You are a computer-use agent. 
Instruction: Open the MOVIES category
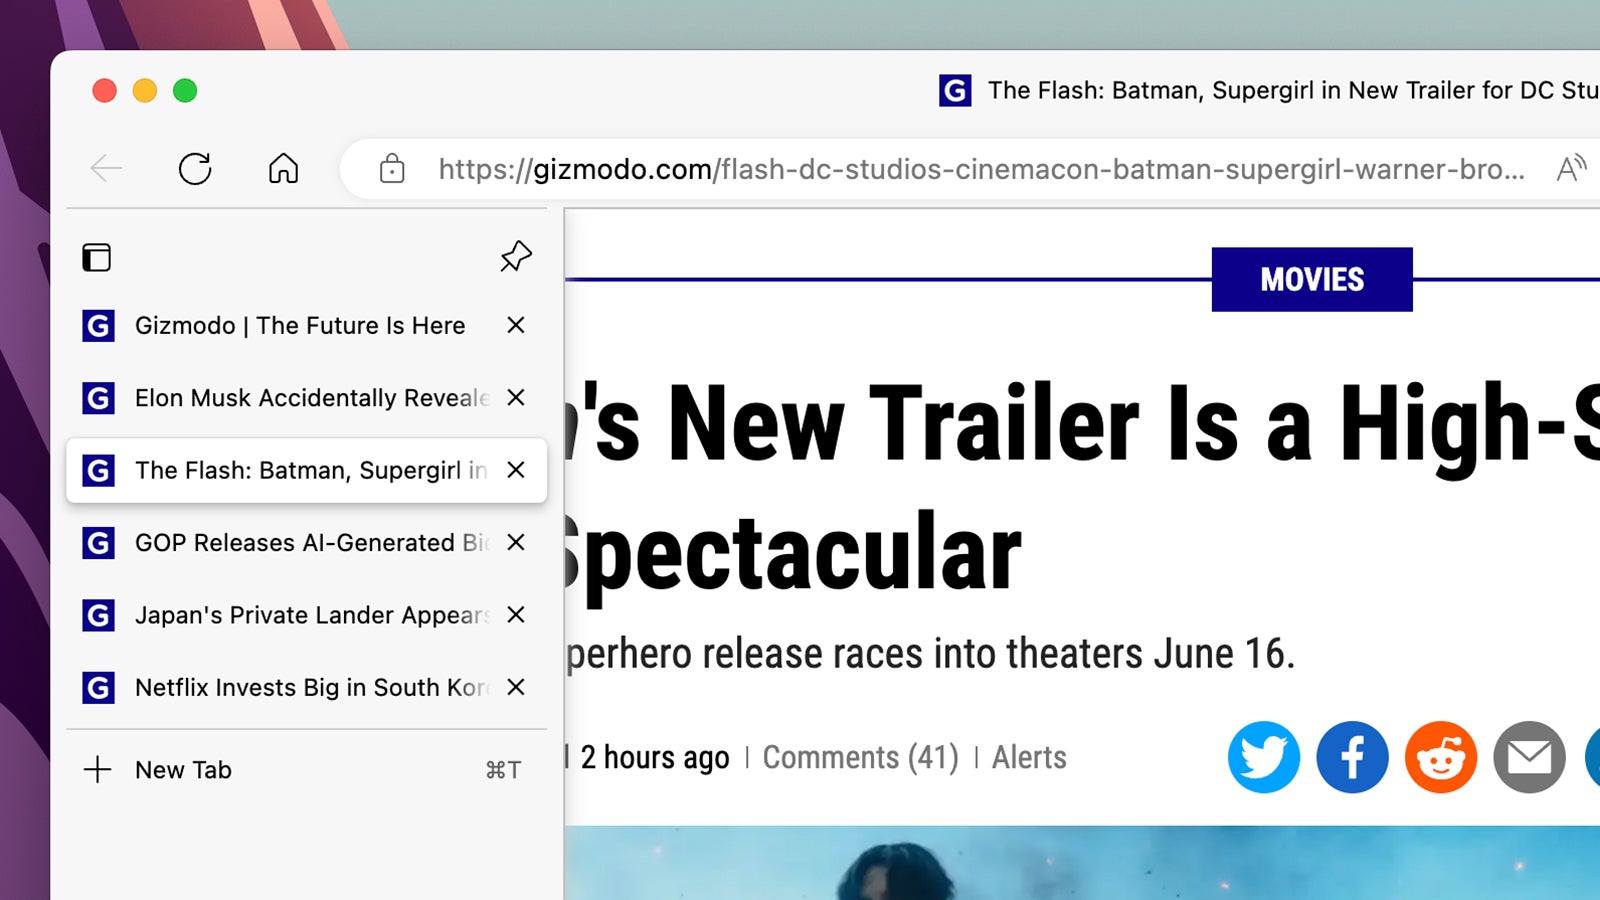[x=1312, y=279]
